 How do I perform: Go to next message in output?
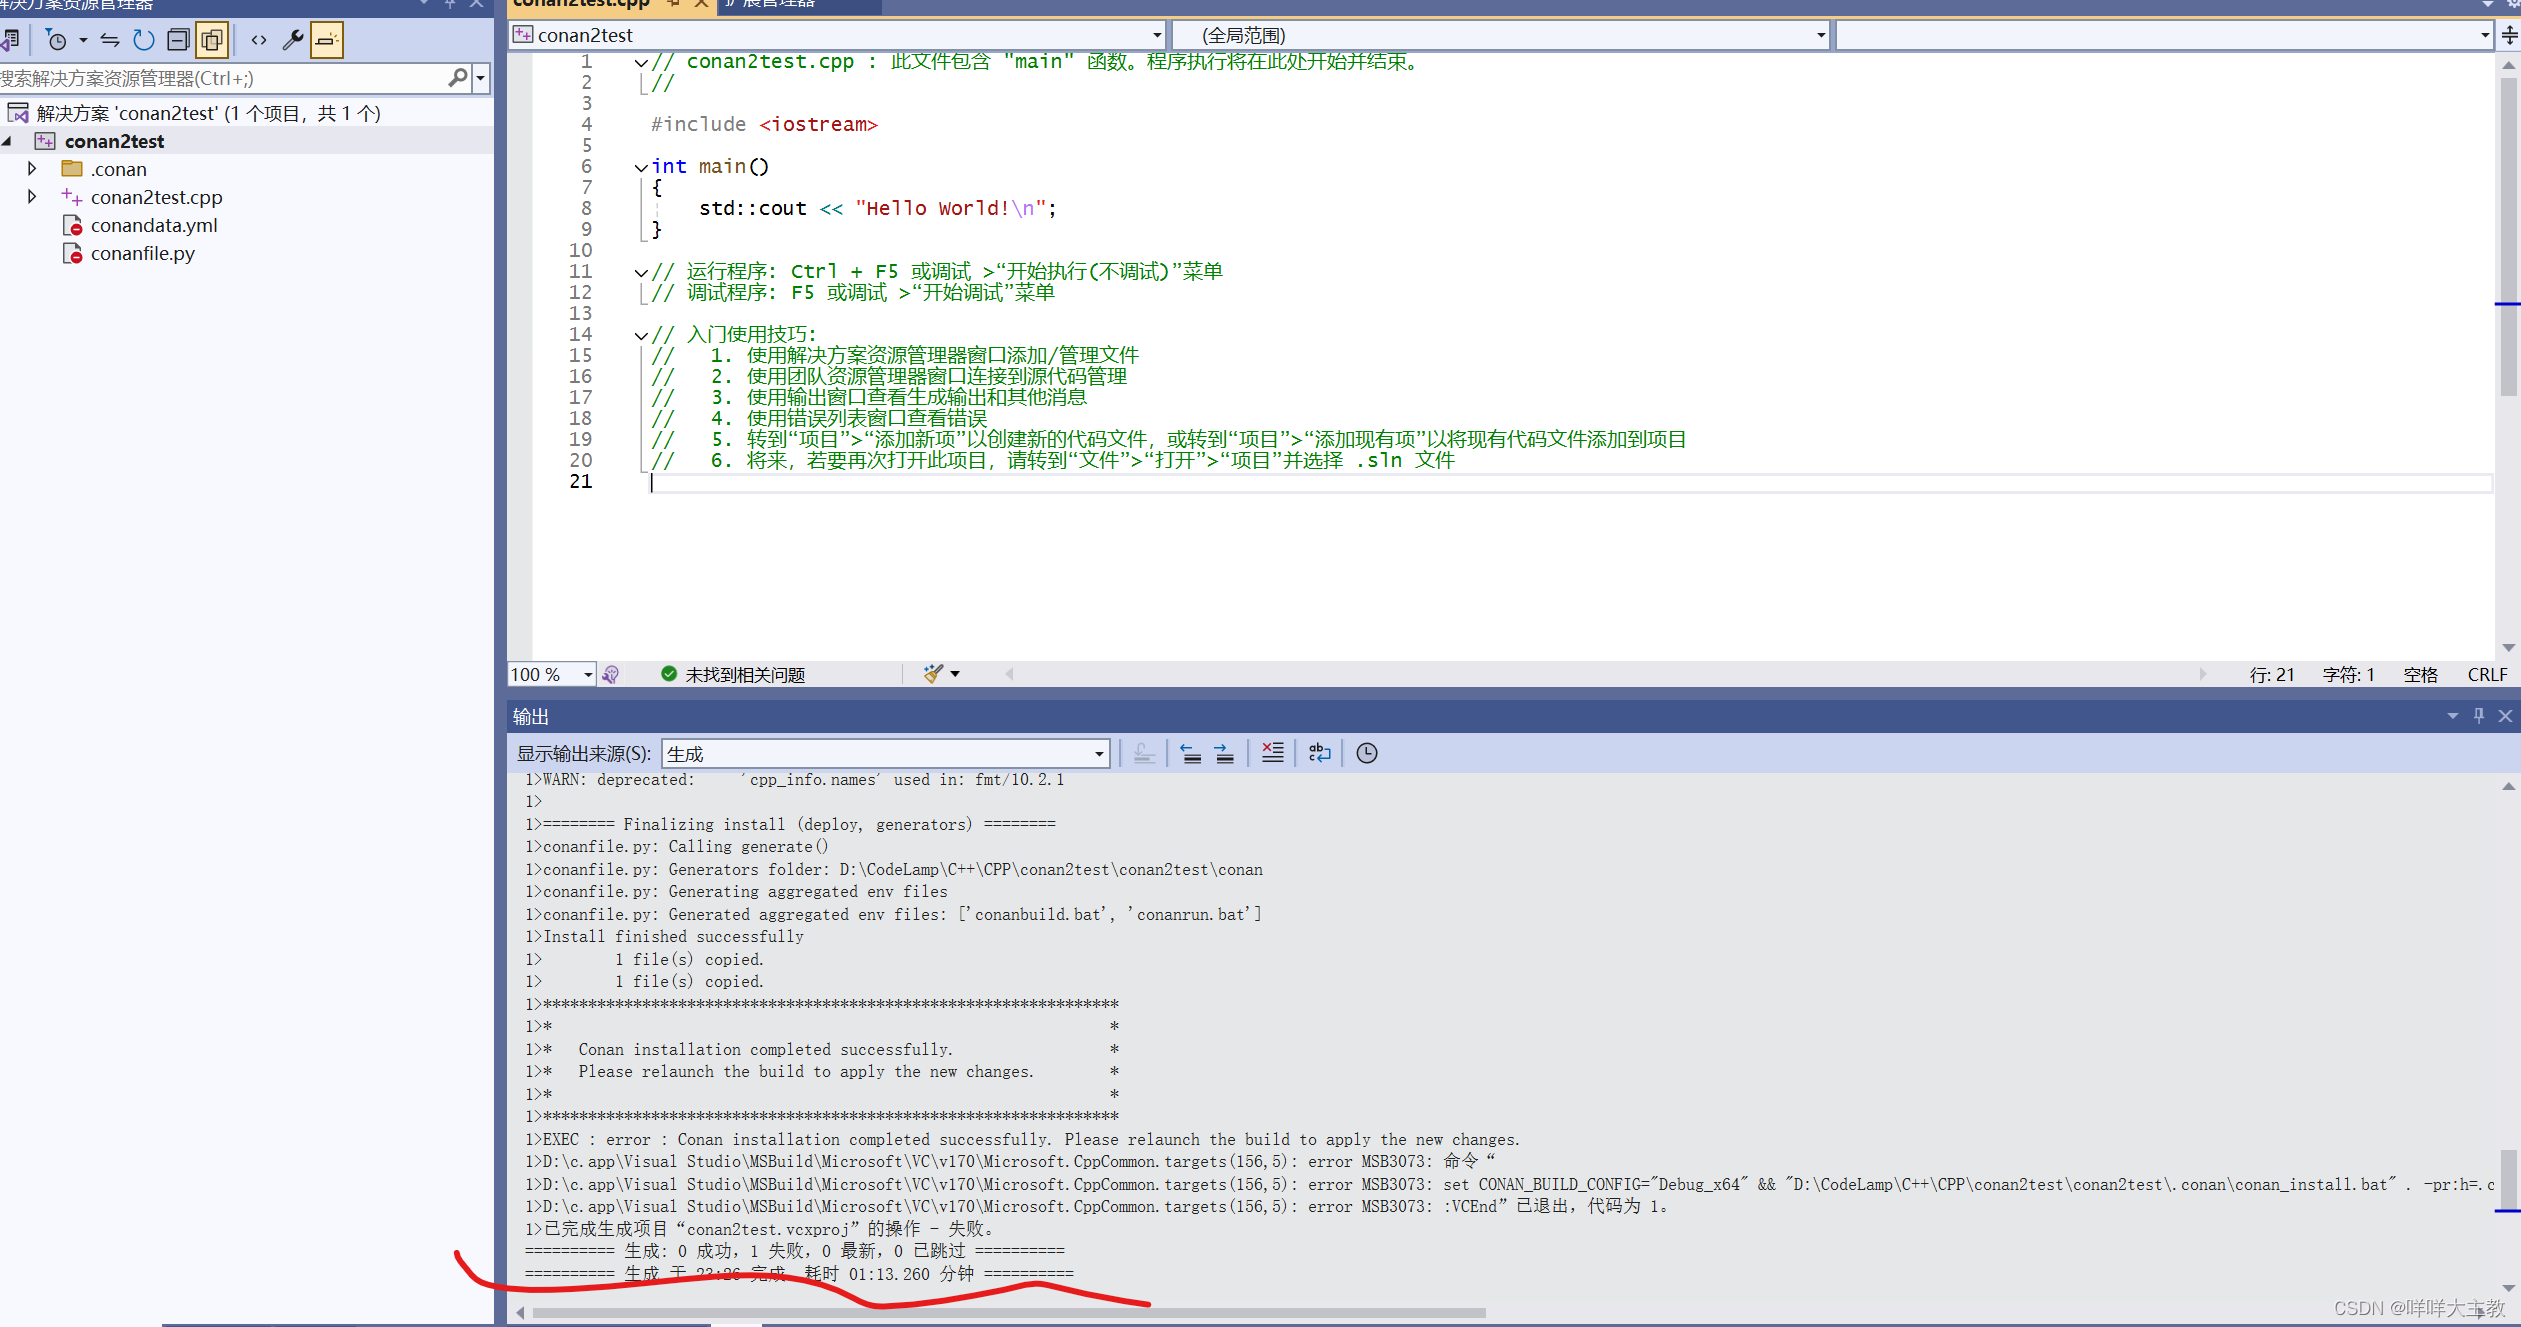pos(1222,753)
